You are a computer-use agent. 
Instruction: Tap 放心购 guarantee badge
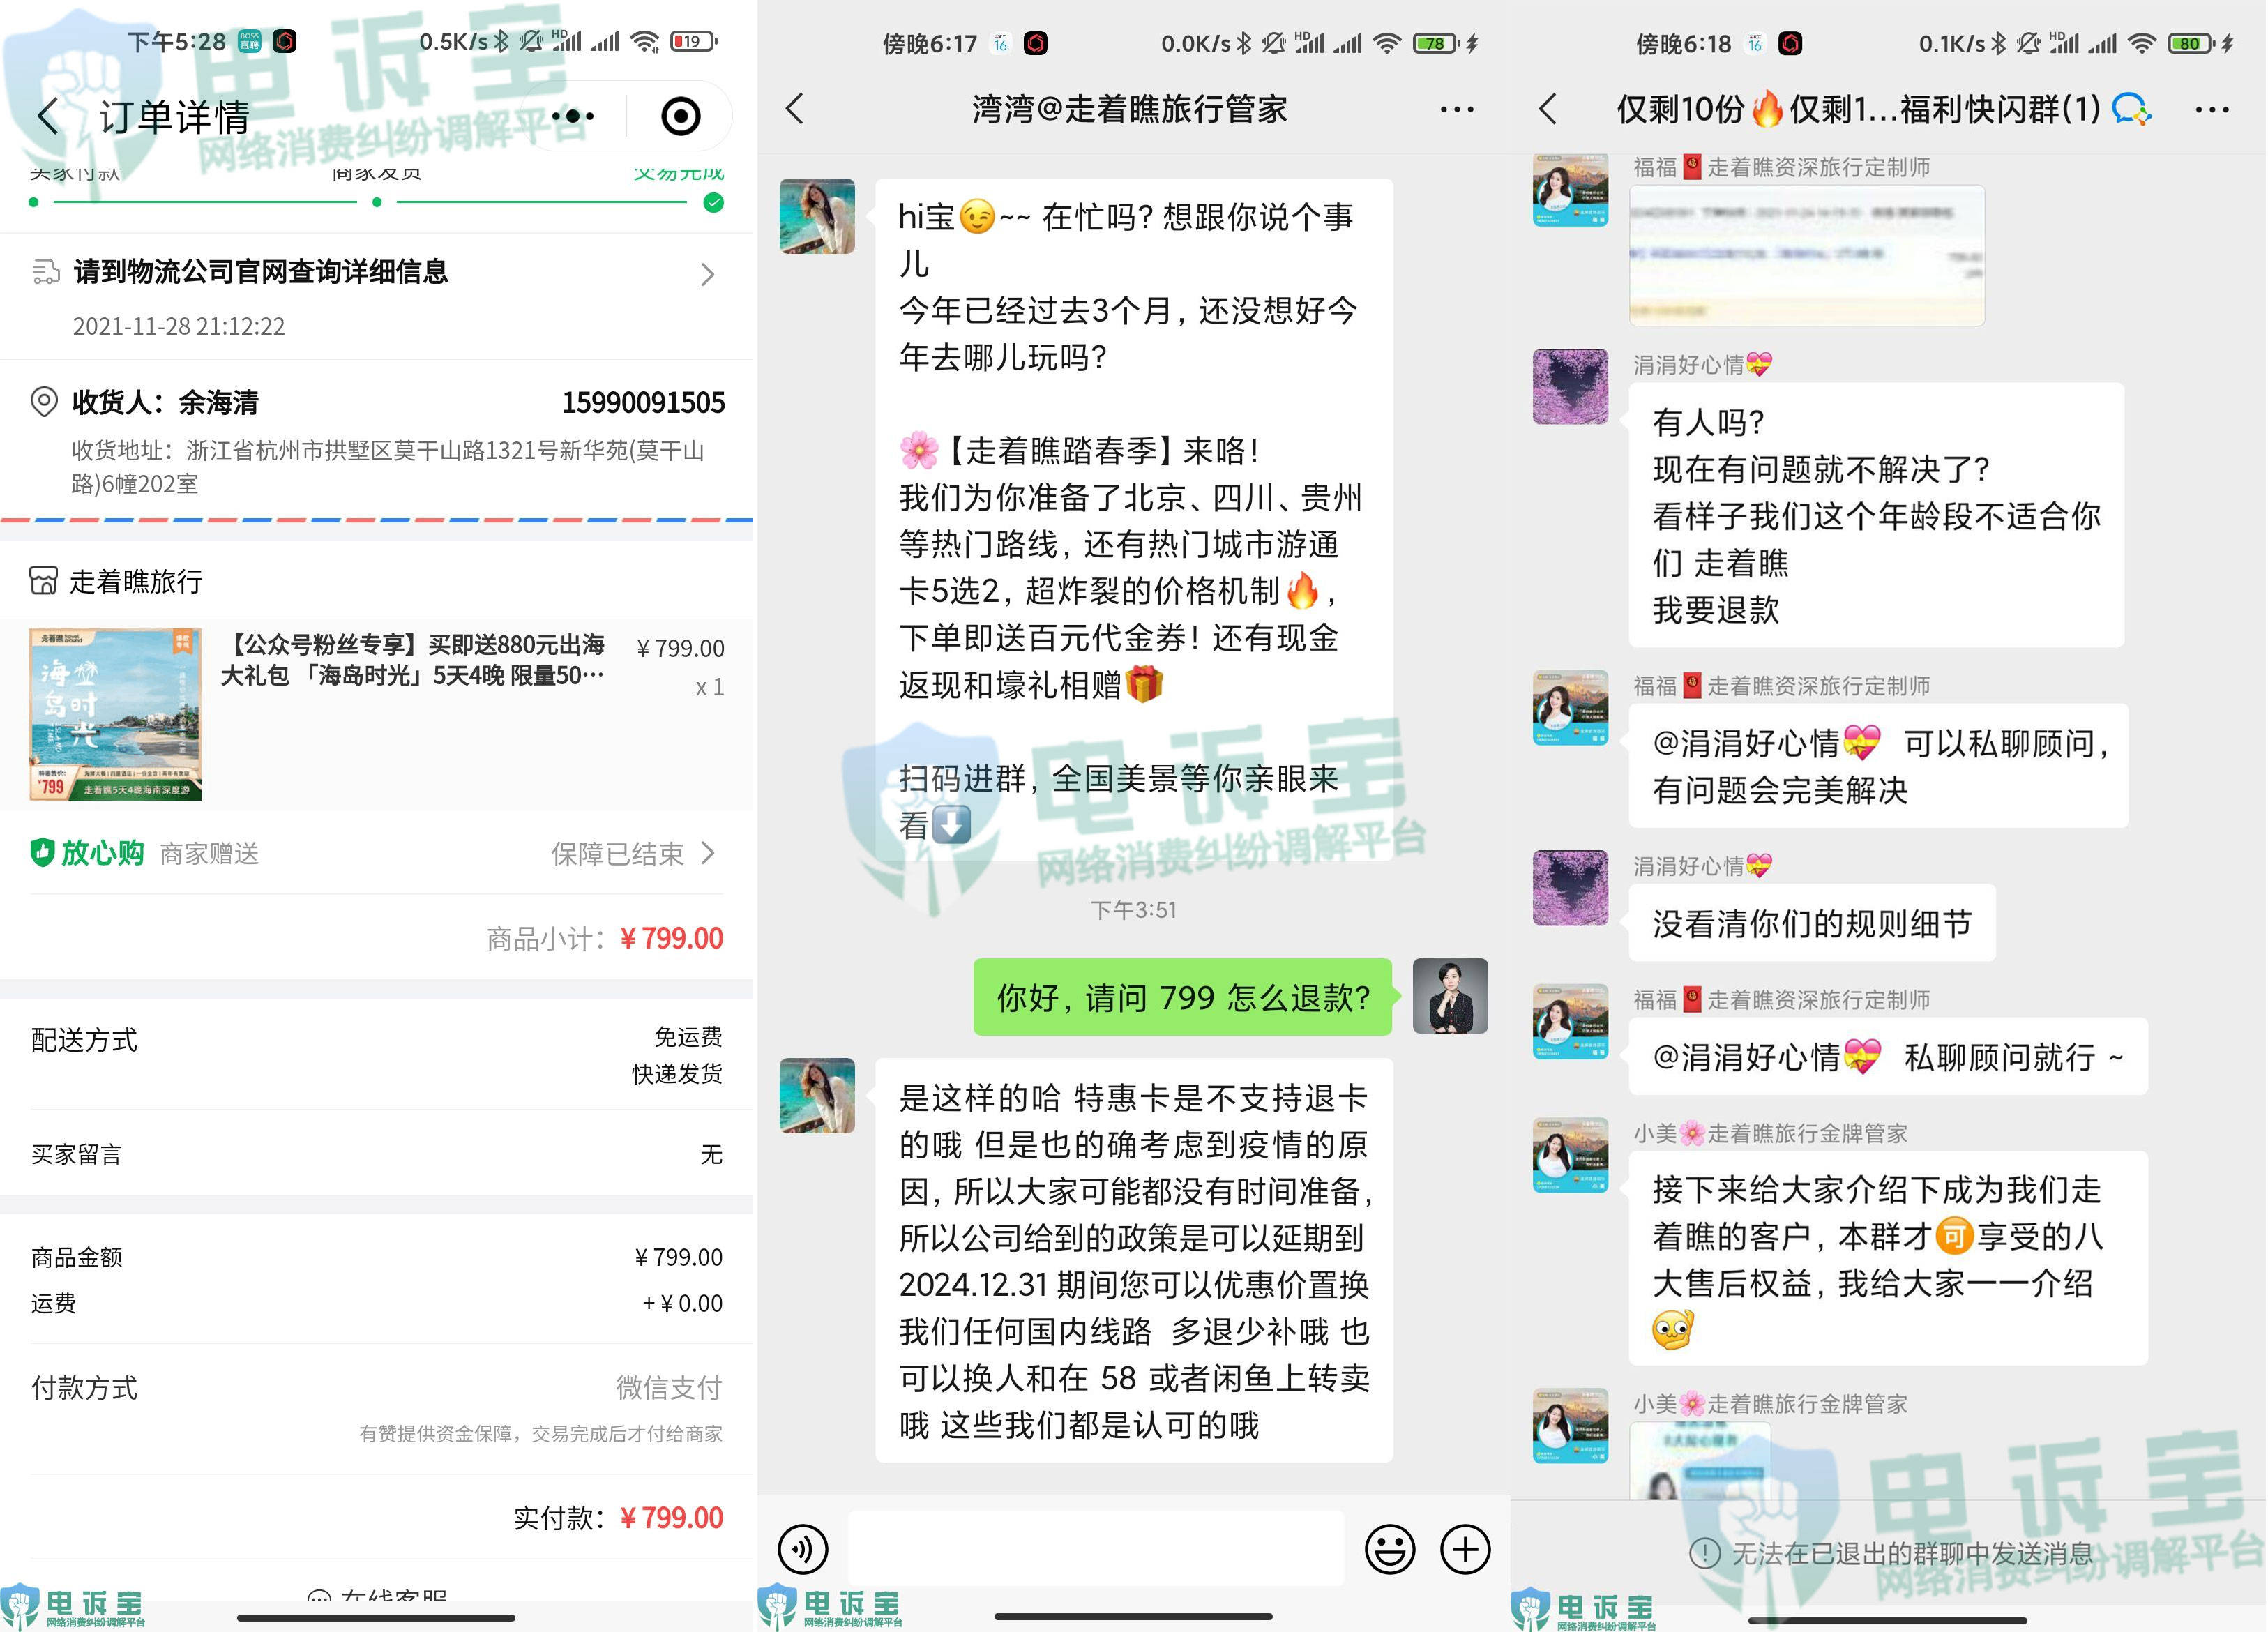coord(88,853)
